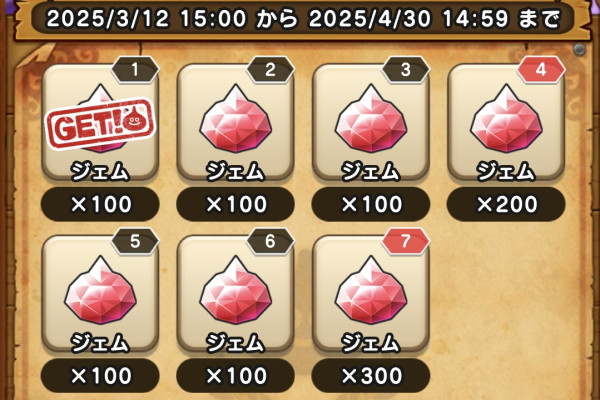The width and height of the screenshot is (600, 400).
Task: Select the ×200 quantity label
Action: [506, 204]
